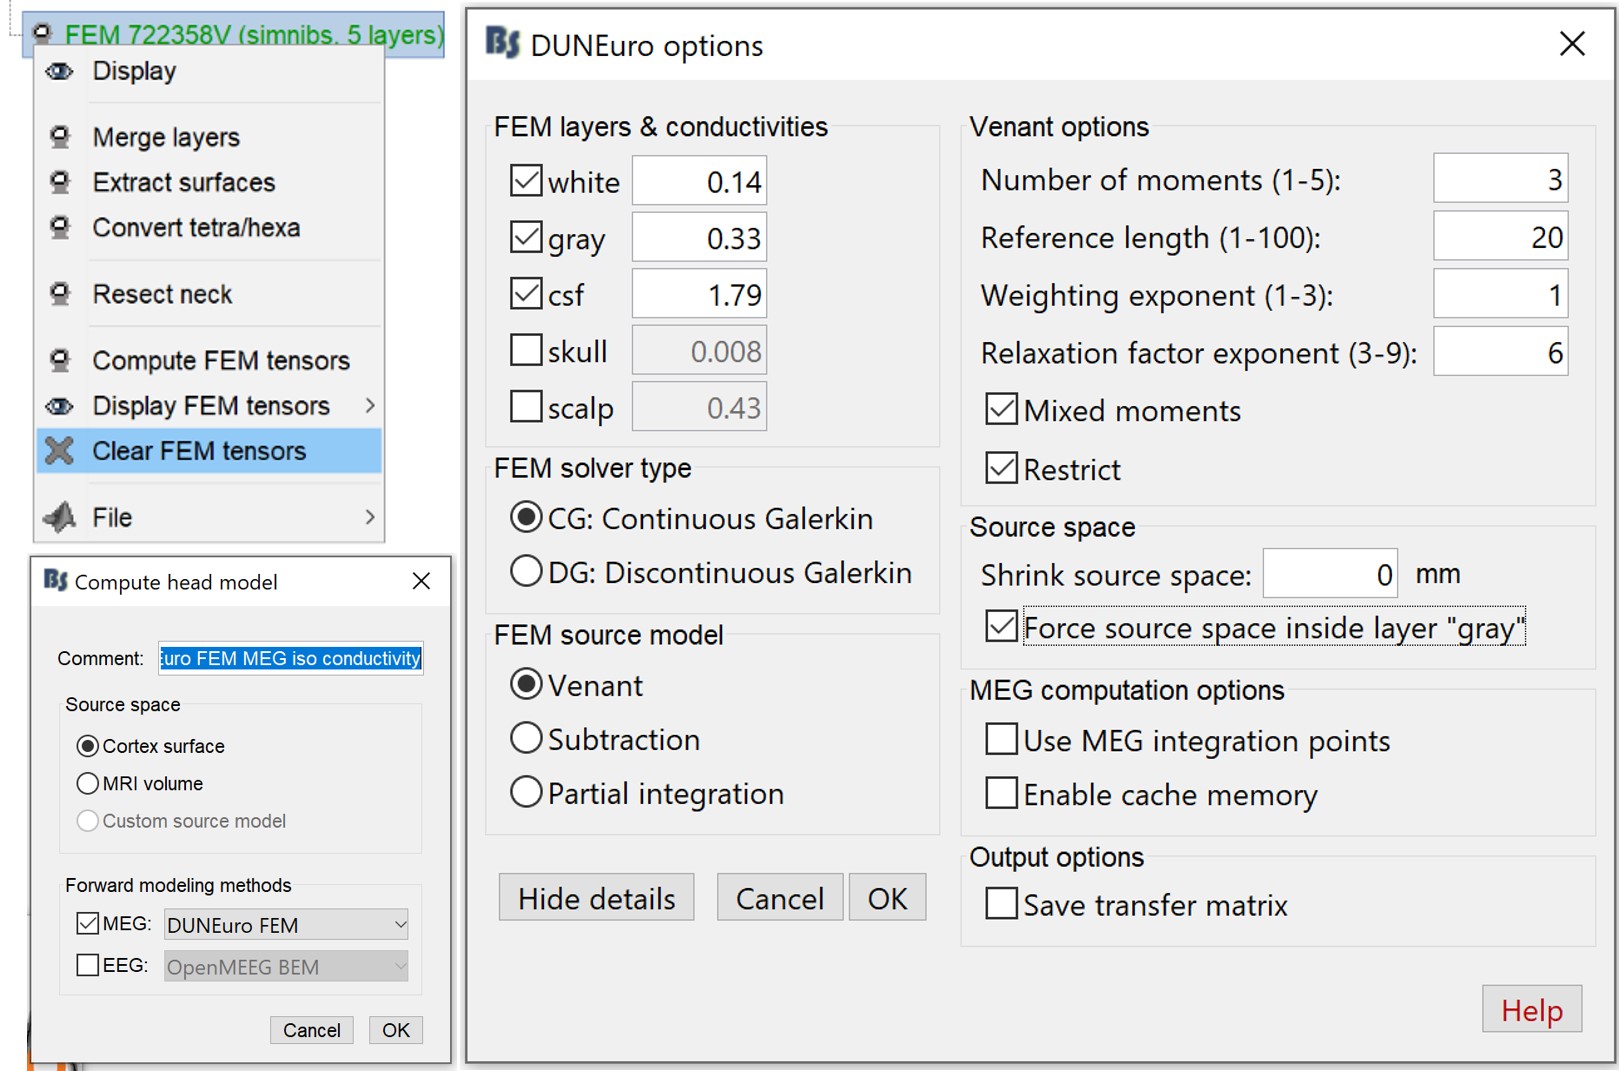
Task: Click the eye icon beside Display FEM tensors
Action: 60,406
